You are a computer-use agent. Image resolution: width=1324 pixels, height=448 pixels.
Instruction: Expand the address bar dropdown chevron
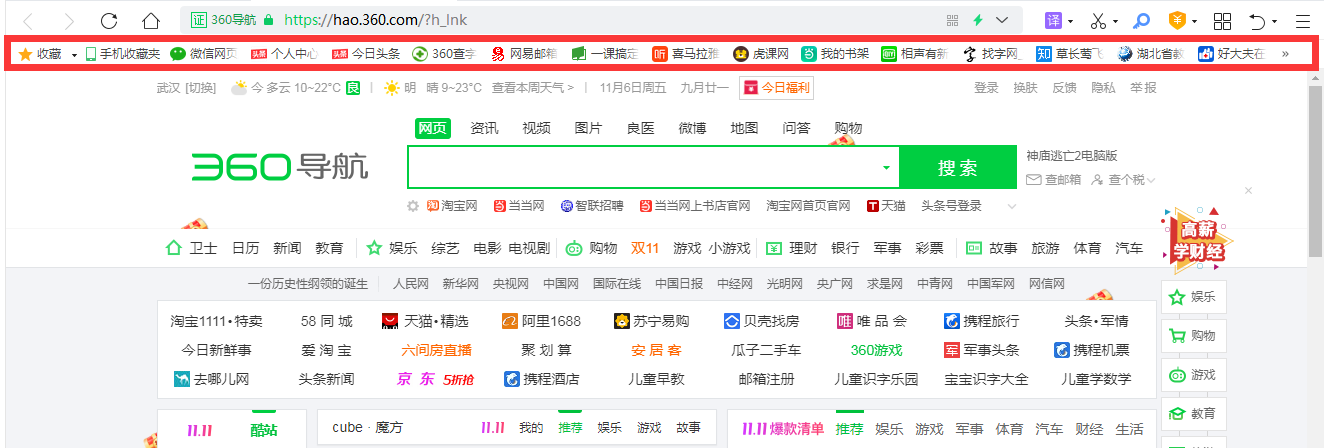click(1002, 20)
